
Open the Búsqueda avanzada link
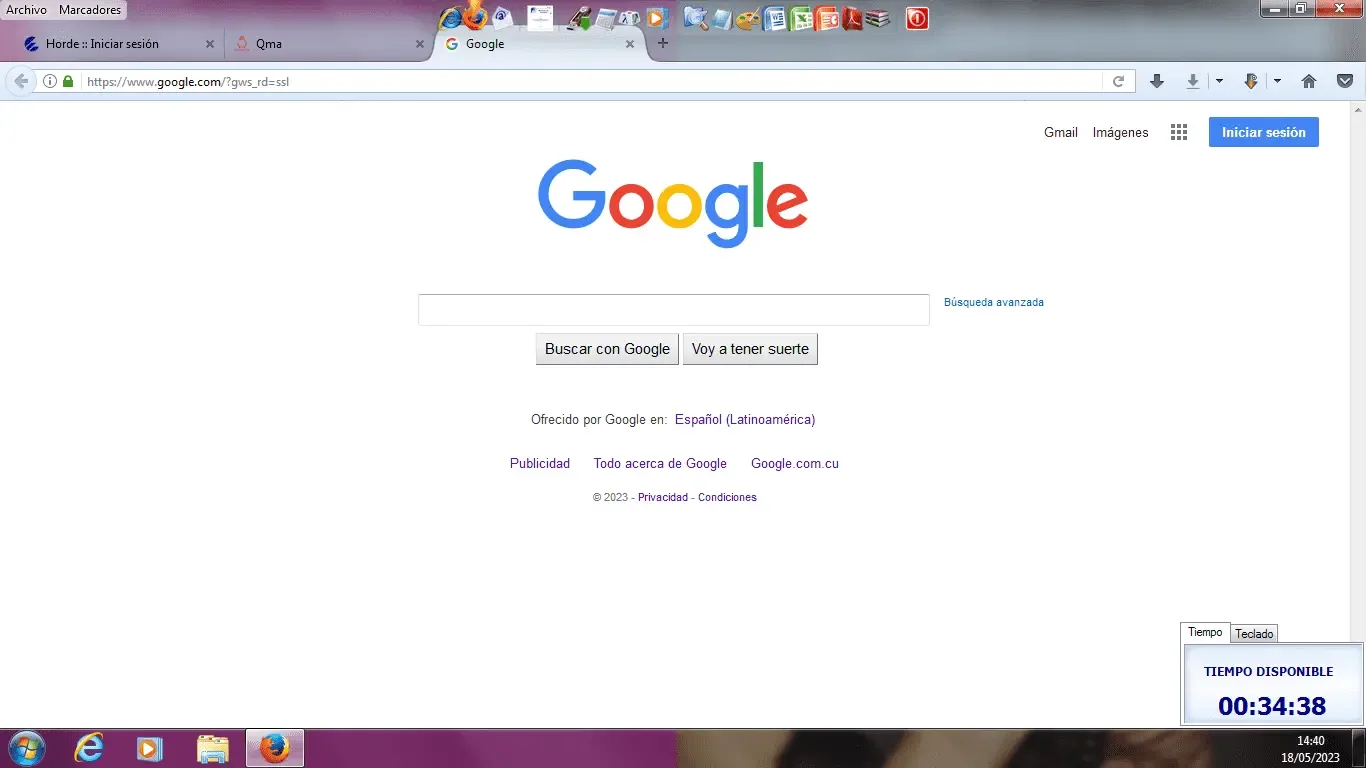pyautogui.click(x=994, y=302)
